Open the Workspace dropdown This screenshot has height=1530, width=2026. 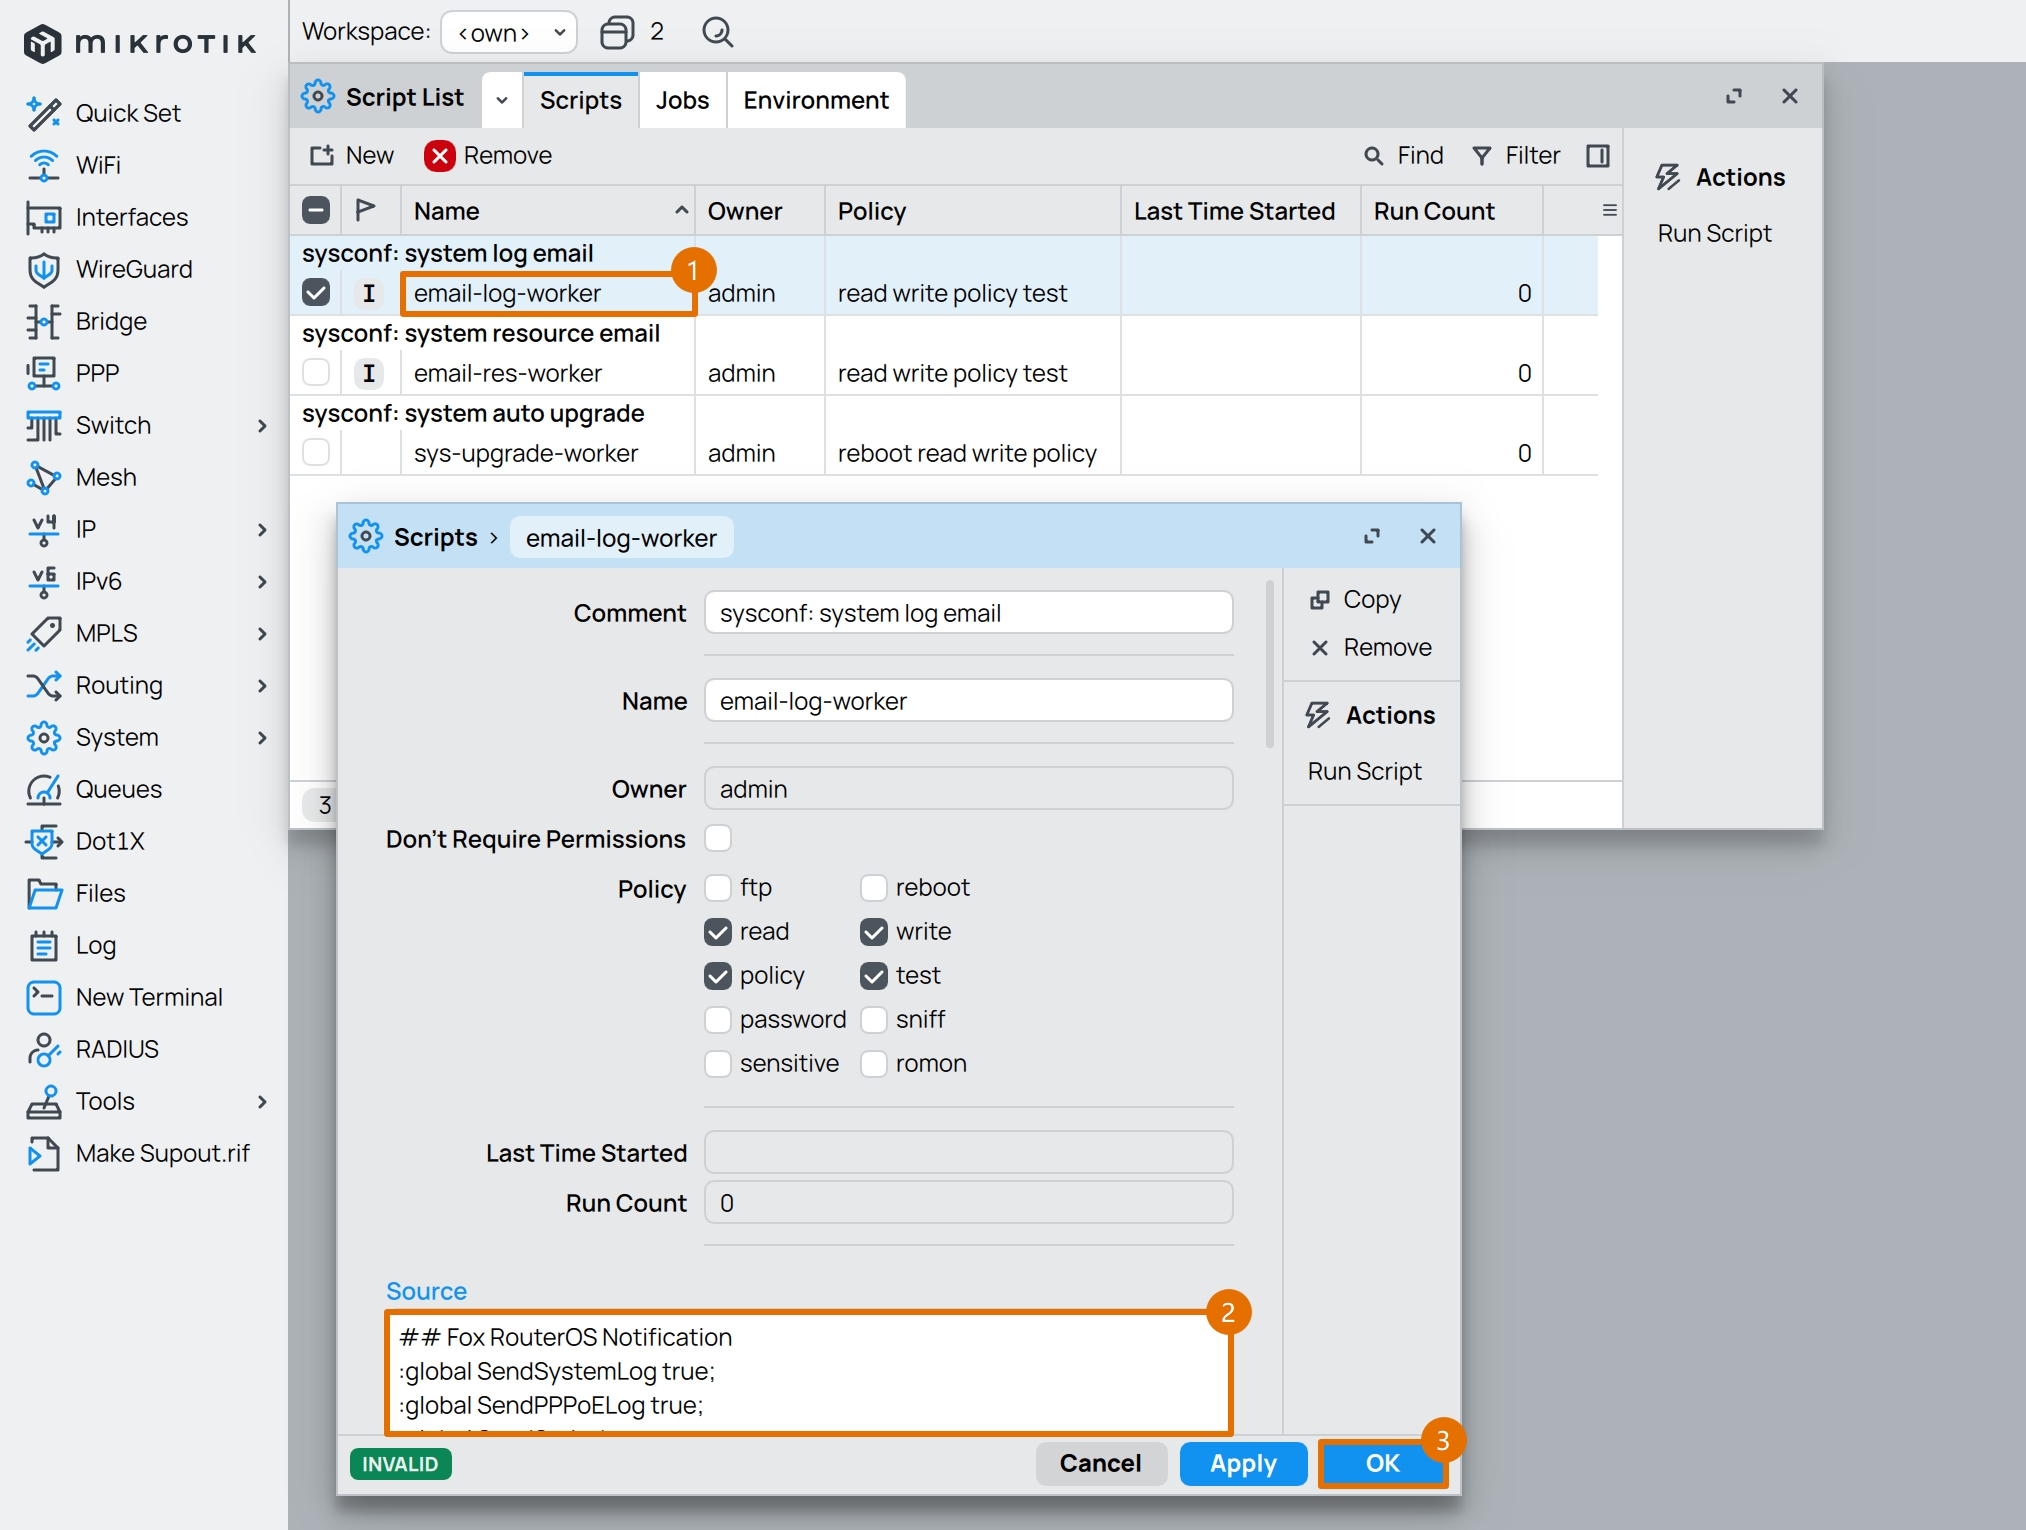coord(509,32)
